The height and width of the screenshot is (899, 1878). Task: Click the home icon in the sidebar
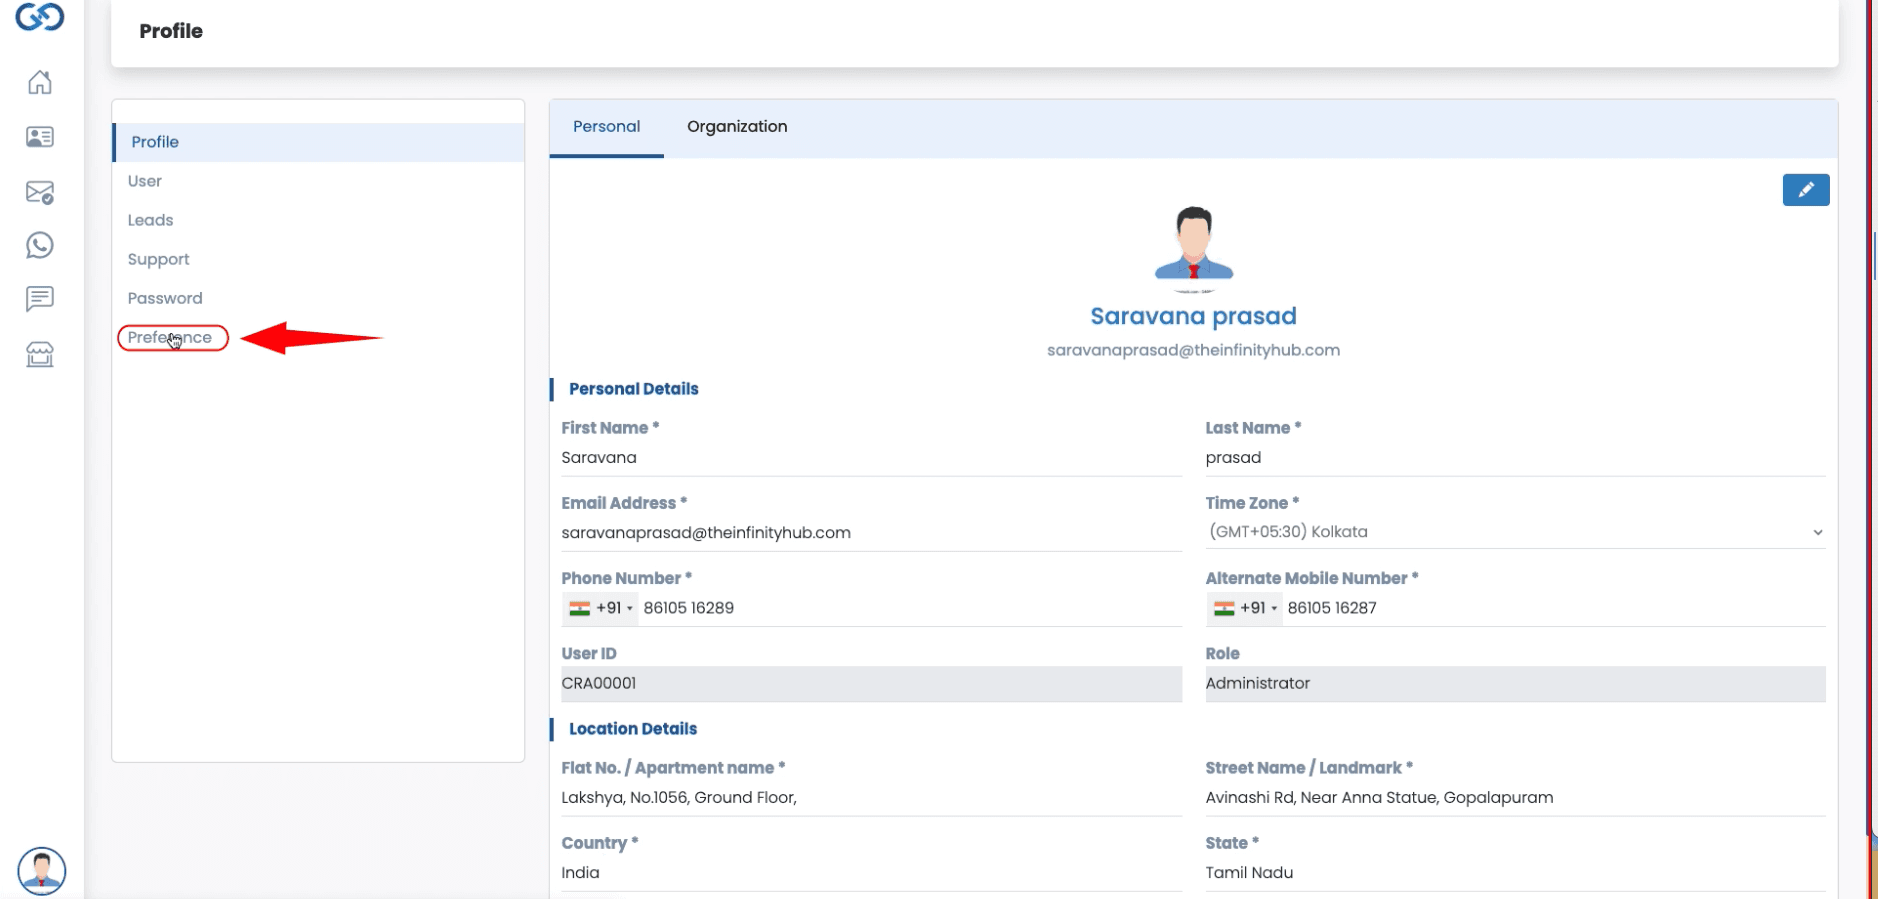[40, 82]
